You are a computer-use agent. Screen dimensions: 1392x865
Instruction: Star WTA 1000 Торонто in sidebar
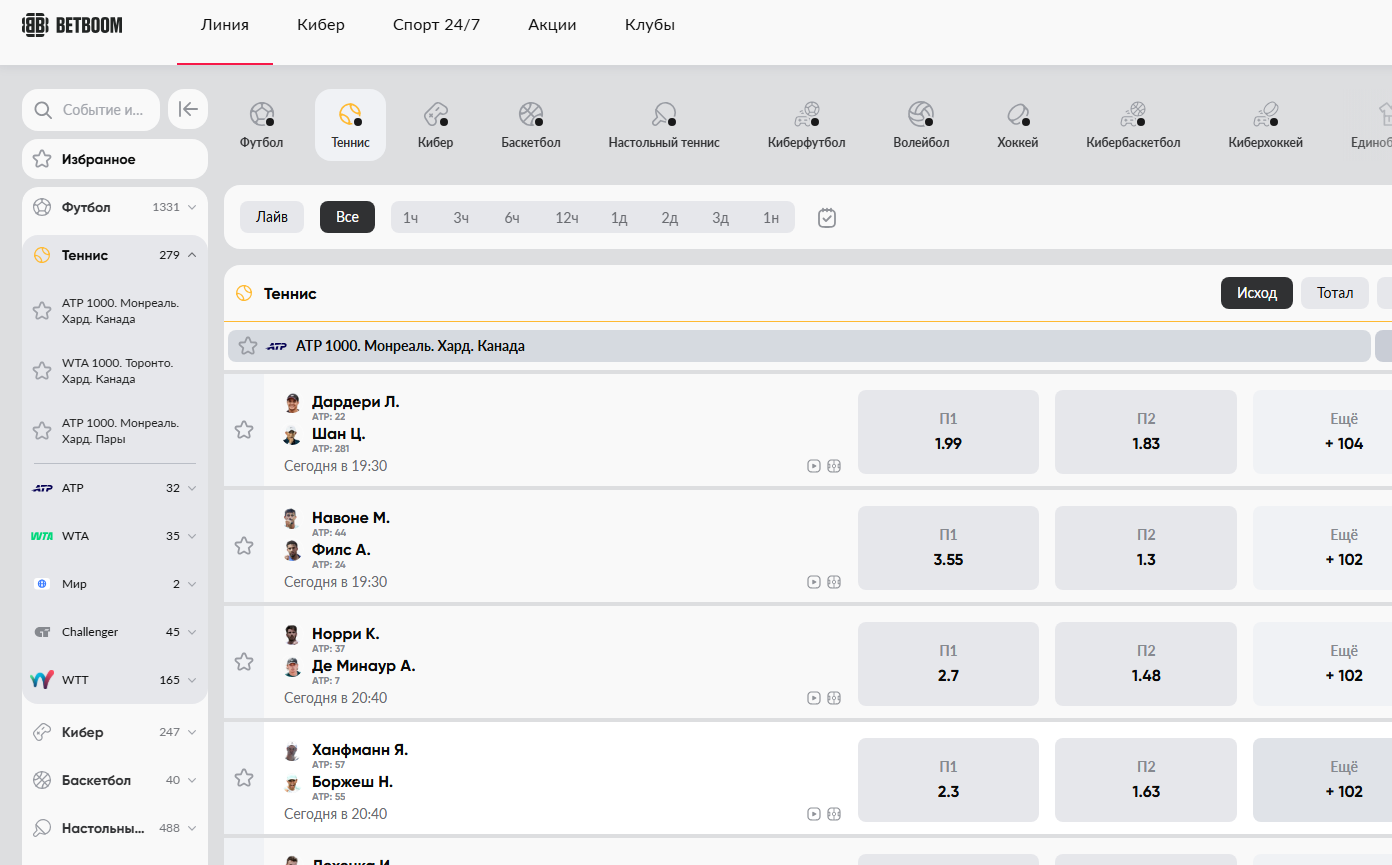click(42, 371)
